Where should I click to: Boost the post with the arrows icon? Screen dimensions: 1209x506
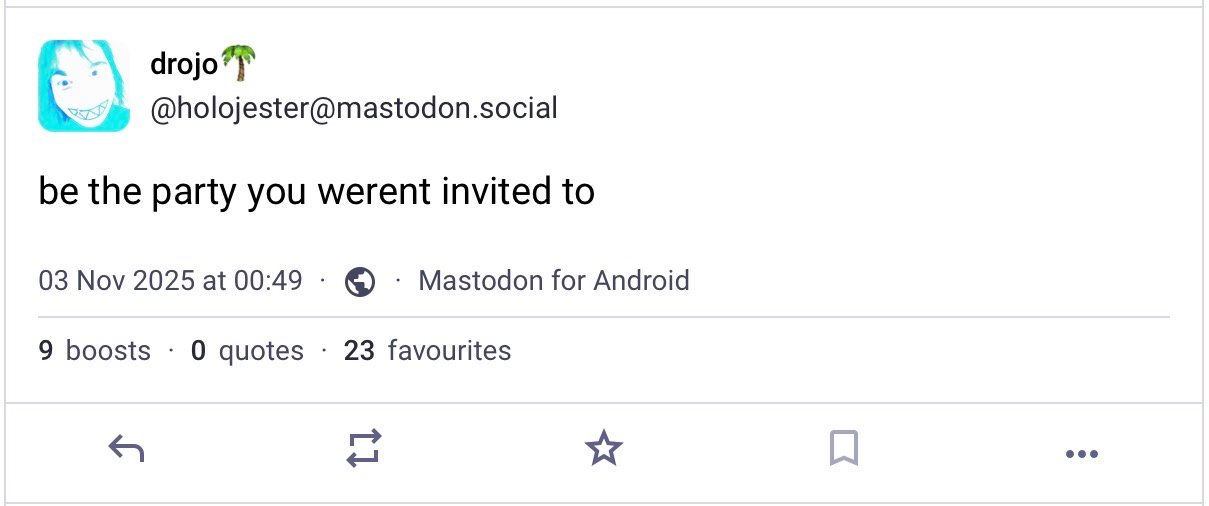point(364,449)
